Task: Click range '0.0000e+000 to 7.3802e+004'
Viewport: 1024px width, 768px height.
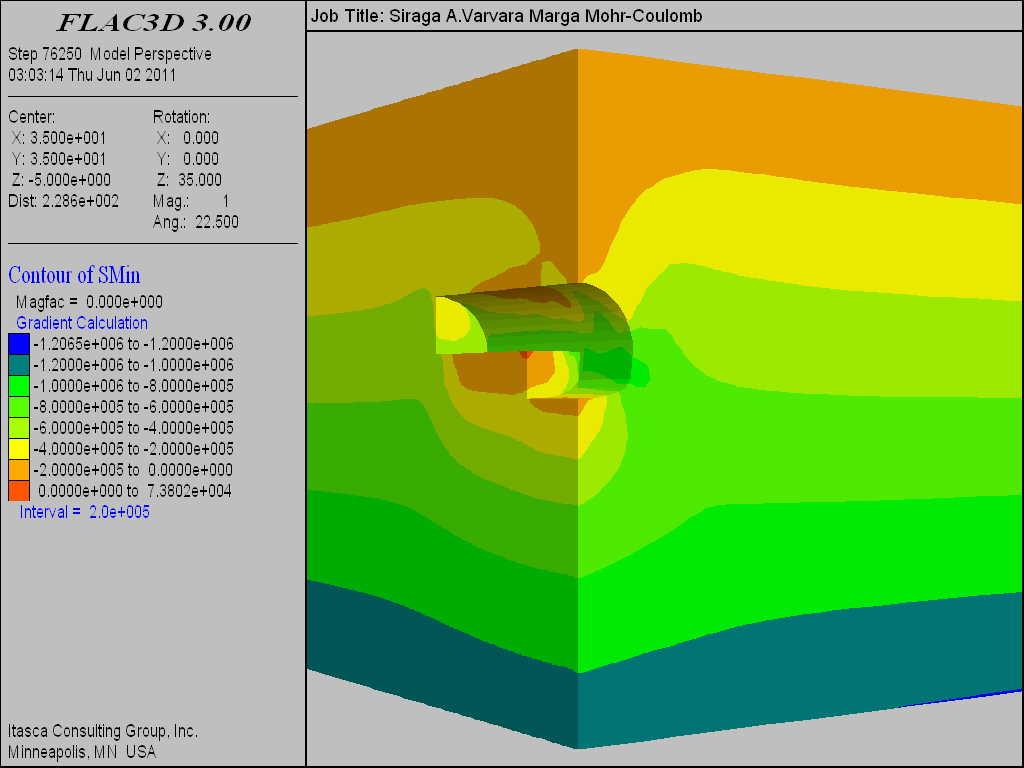Action: point(135,490)
